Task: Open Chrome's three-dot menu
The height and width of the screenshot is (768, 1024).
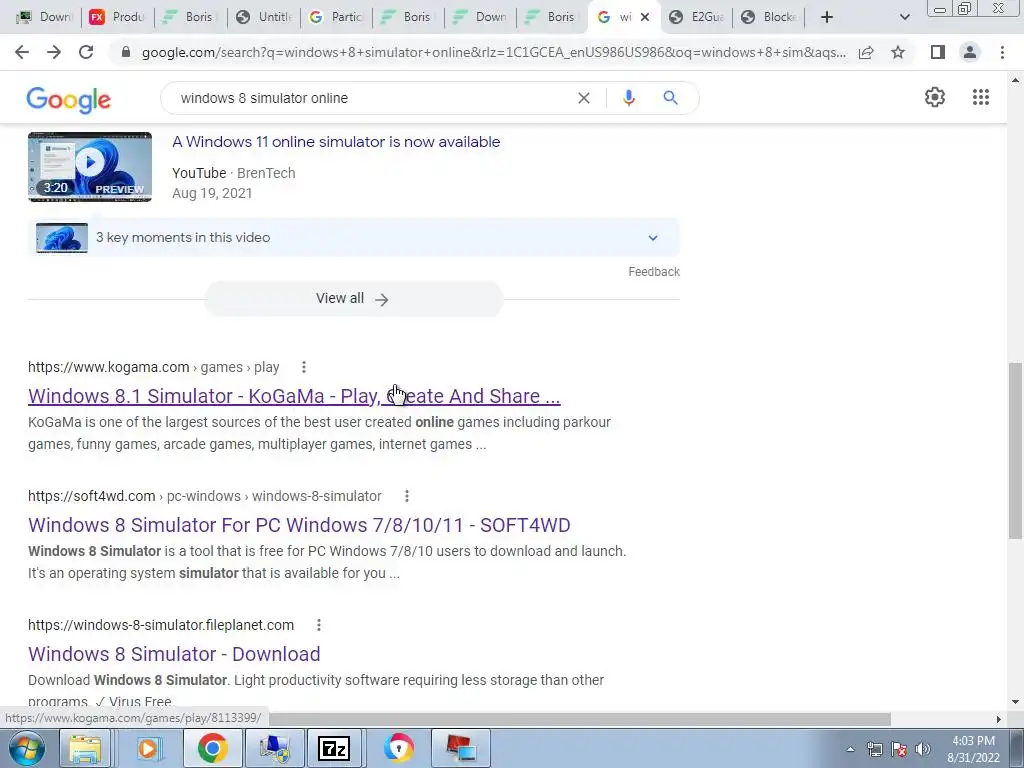Action: point(1002,52)
